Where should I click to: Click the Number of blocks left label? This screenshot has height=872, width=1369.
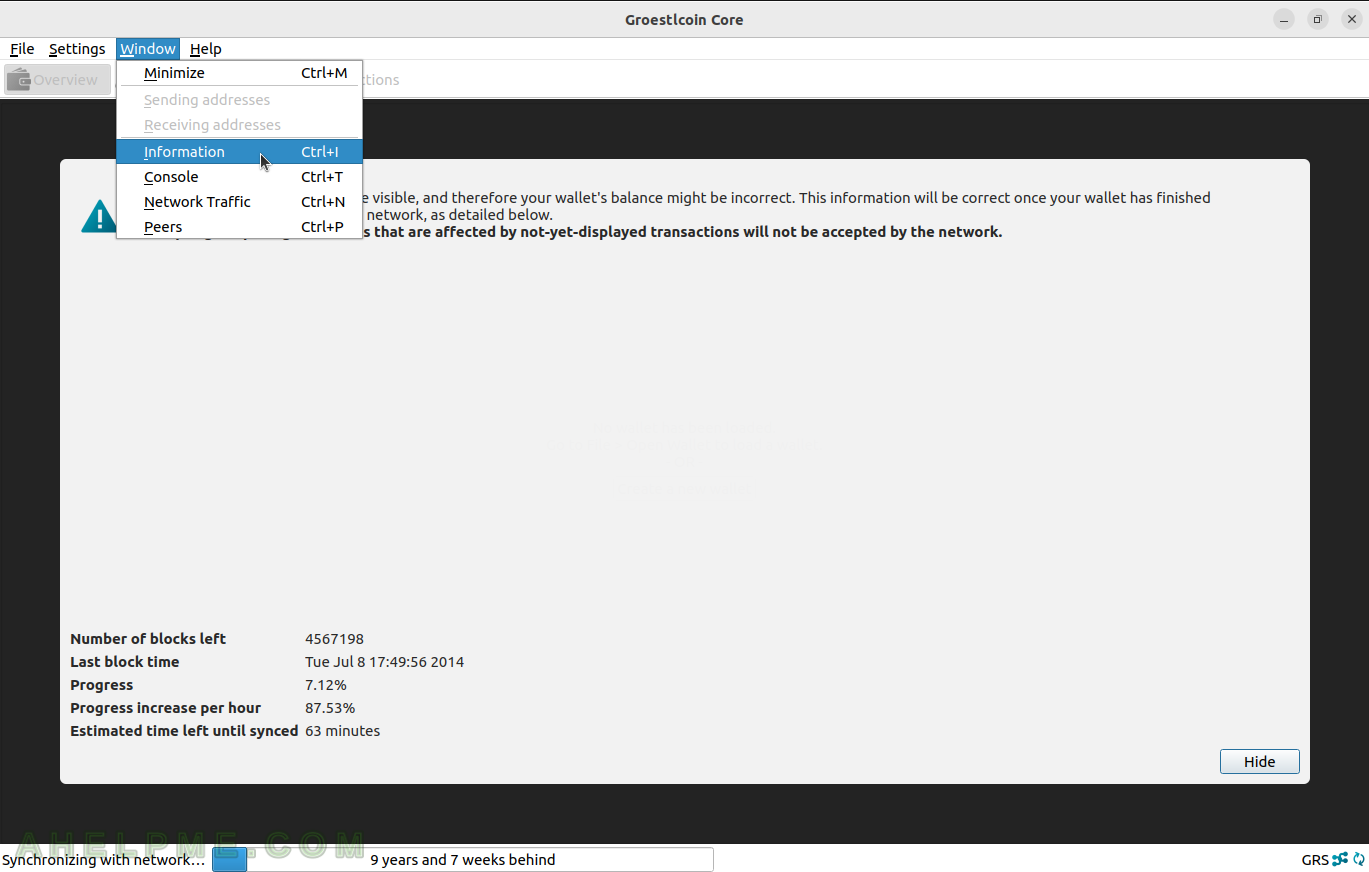tap(148, 639)
